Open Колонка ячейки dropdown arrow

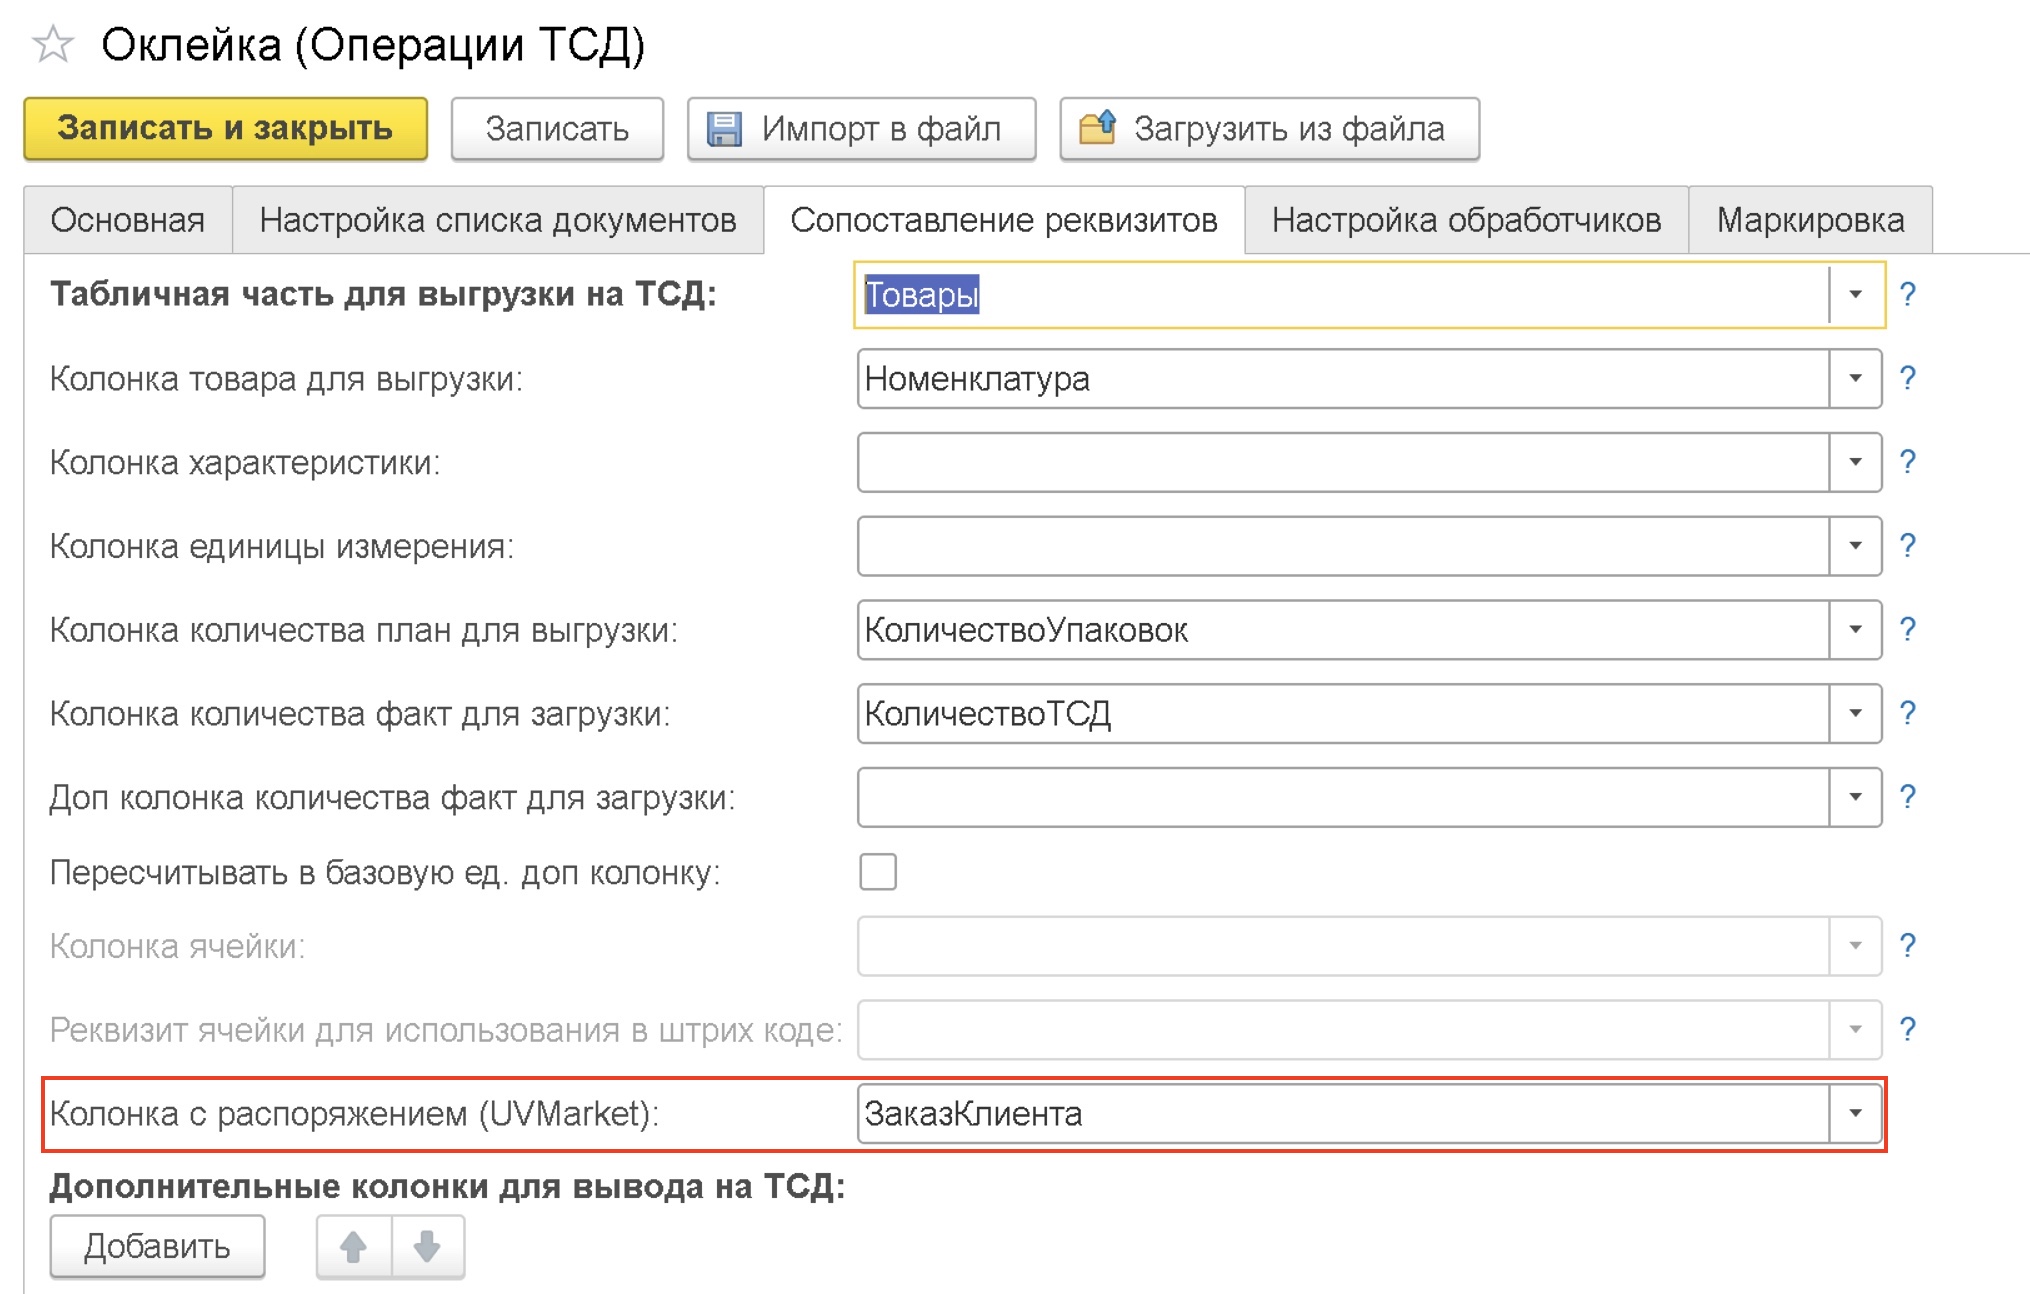click(1856, 946)
